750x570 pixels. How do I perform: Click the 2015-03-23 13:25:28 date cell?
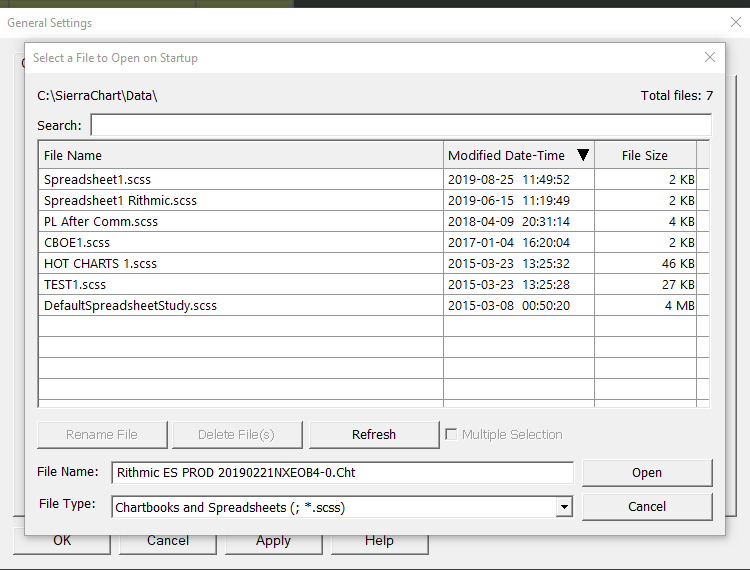[x=518, y=285]
